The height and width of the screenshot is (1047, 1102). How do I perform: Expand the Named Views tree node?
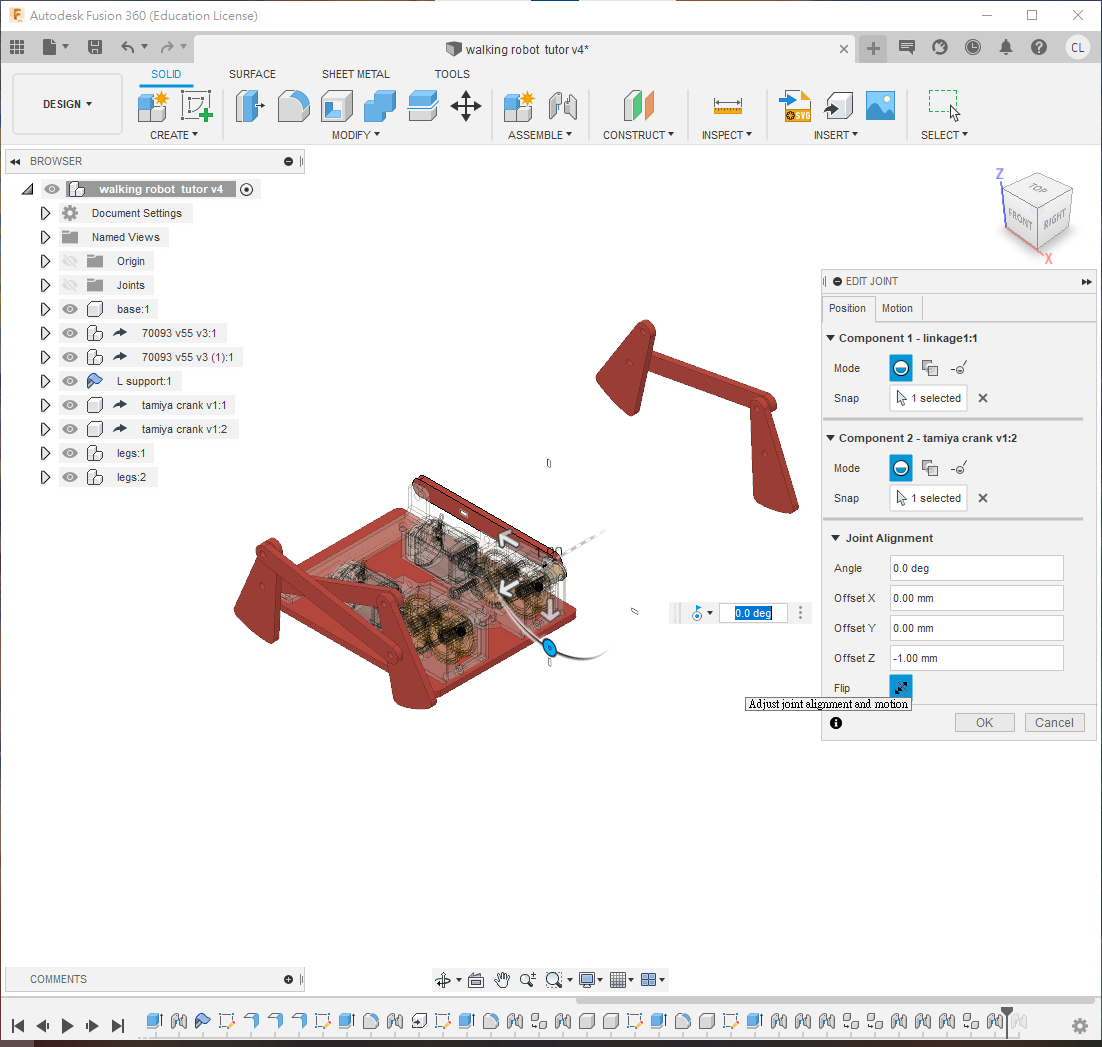[x=45, y=237]
